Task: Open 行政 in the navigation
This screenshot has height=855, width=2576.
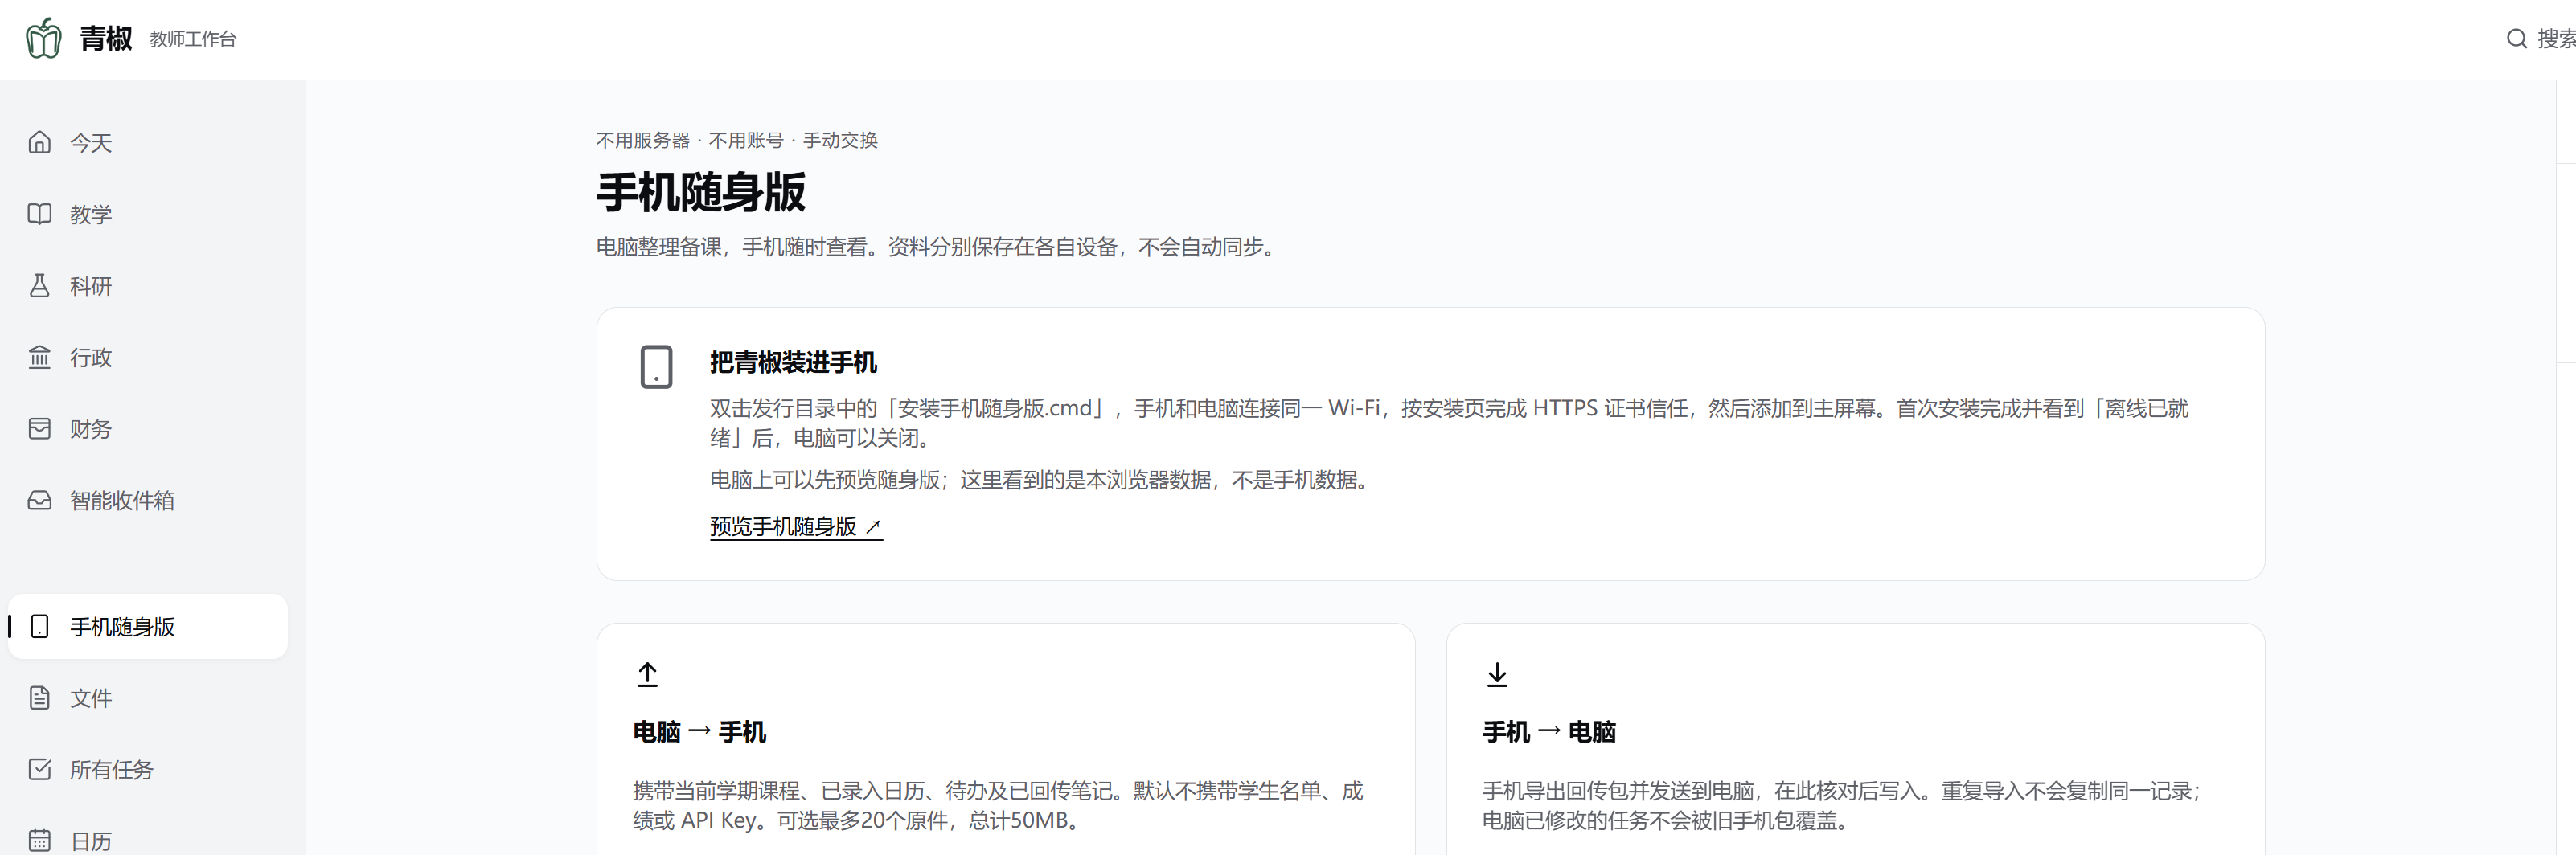Action: (x=148, y=357)
